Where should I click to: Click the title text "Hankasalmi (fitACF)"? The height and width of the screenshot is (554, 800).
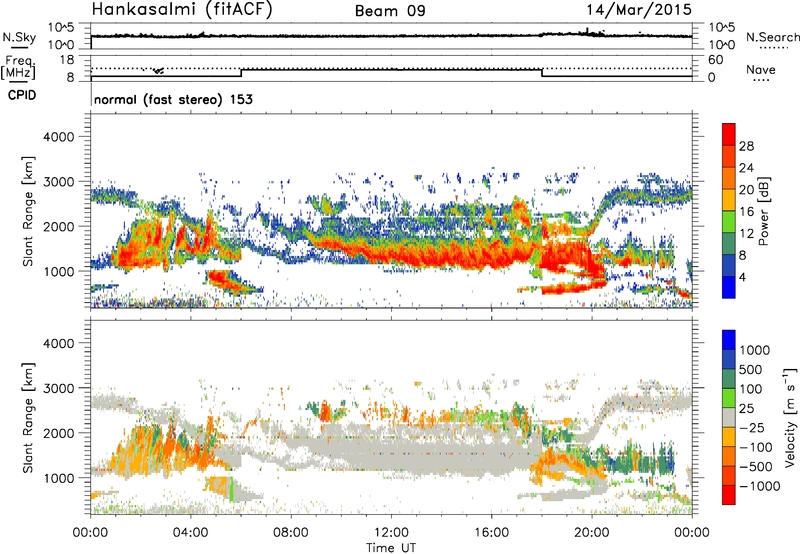pyautogui.click(x=182, y=9)
